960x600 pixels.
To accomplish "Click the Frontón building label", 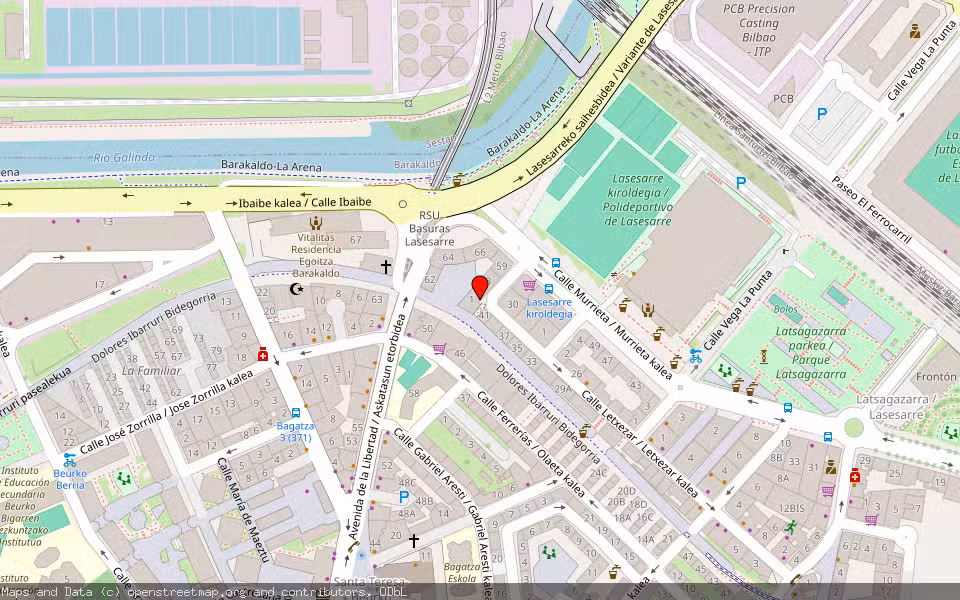I will click(936, 377).
